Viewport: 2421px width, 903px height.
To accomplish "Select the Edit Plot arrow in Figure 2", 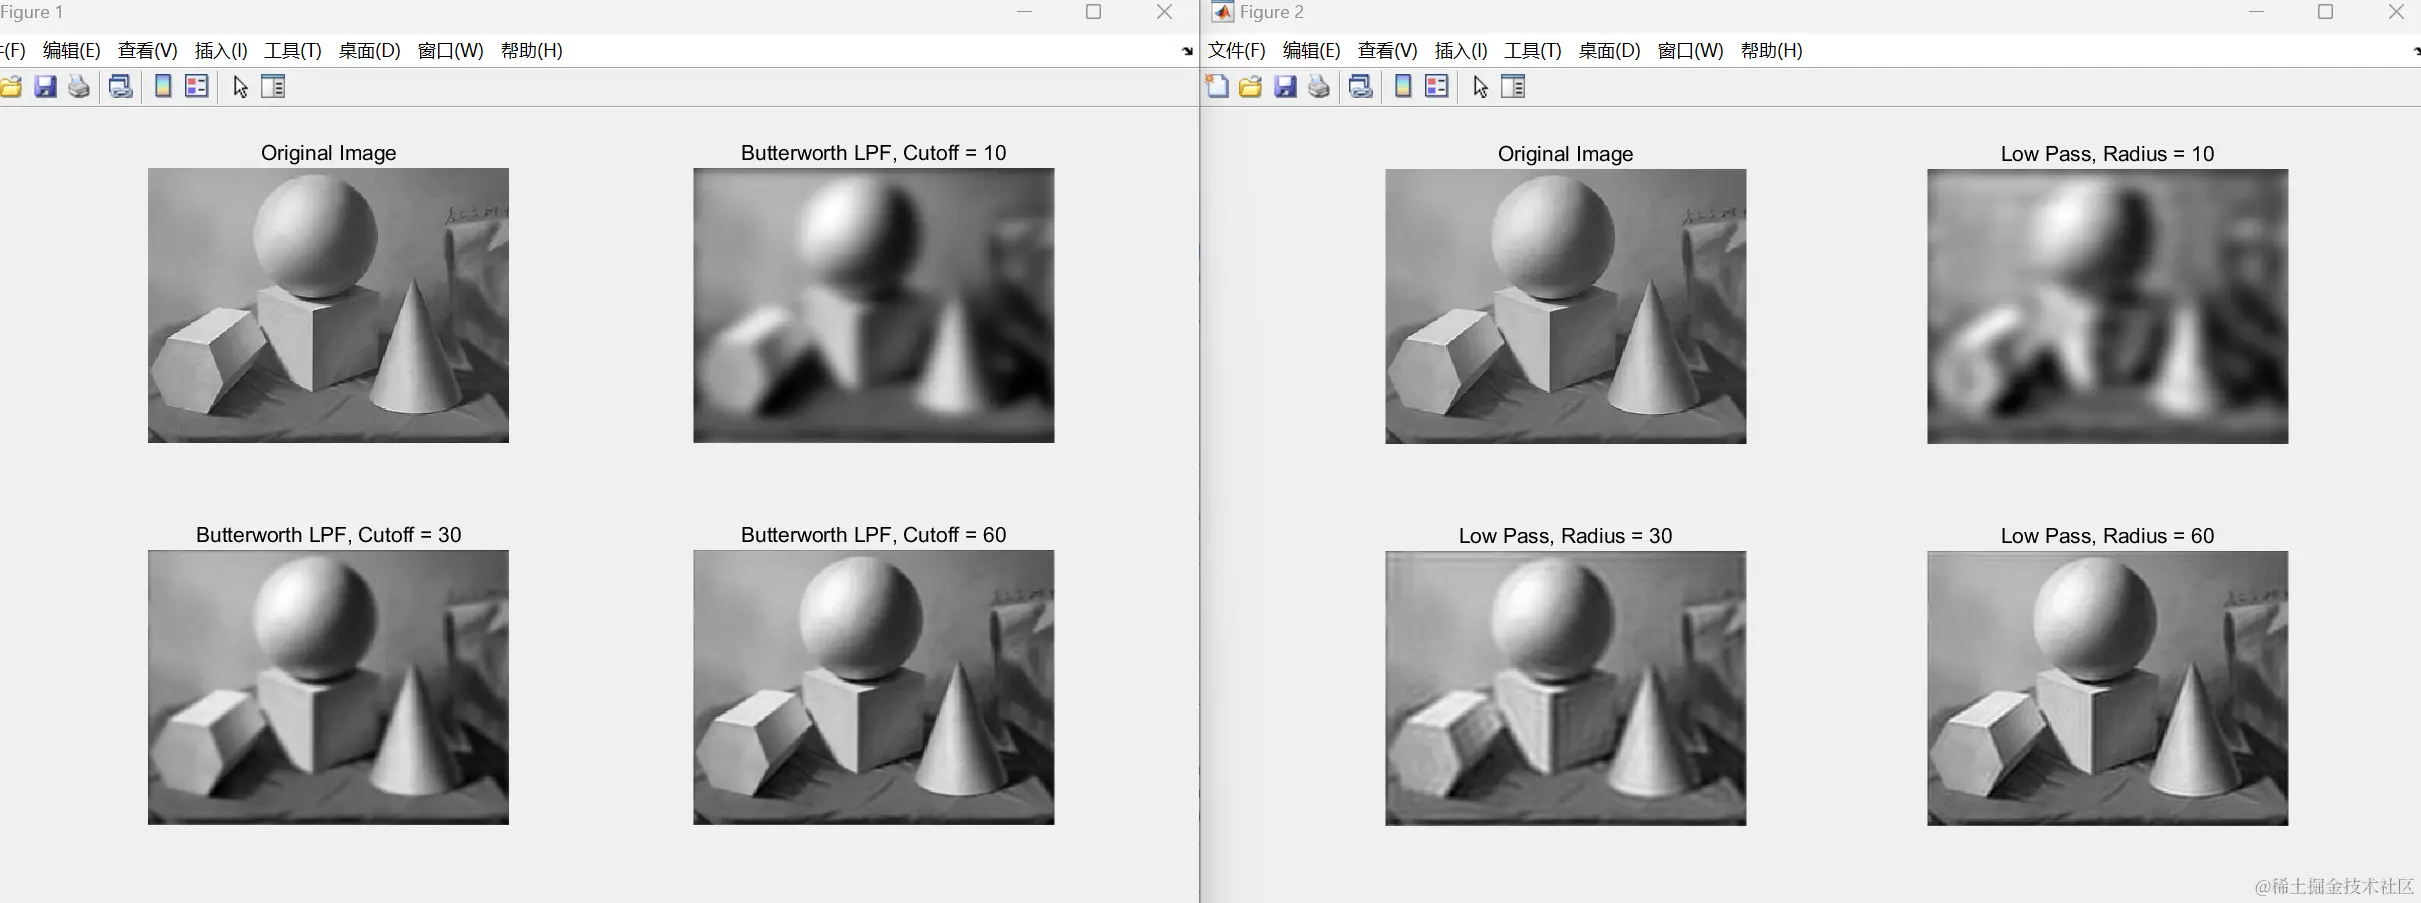I will point(1480,87).
